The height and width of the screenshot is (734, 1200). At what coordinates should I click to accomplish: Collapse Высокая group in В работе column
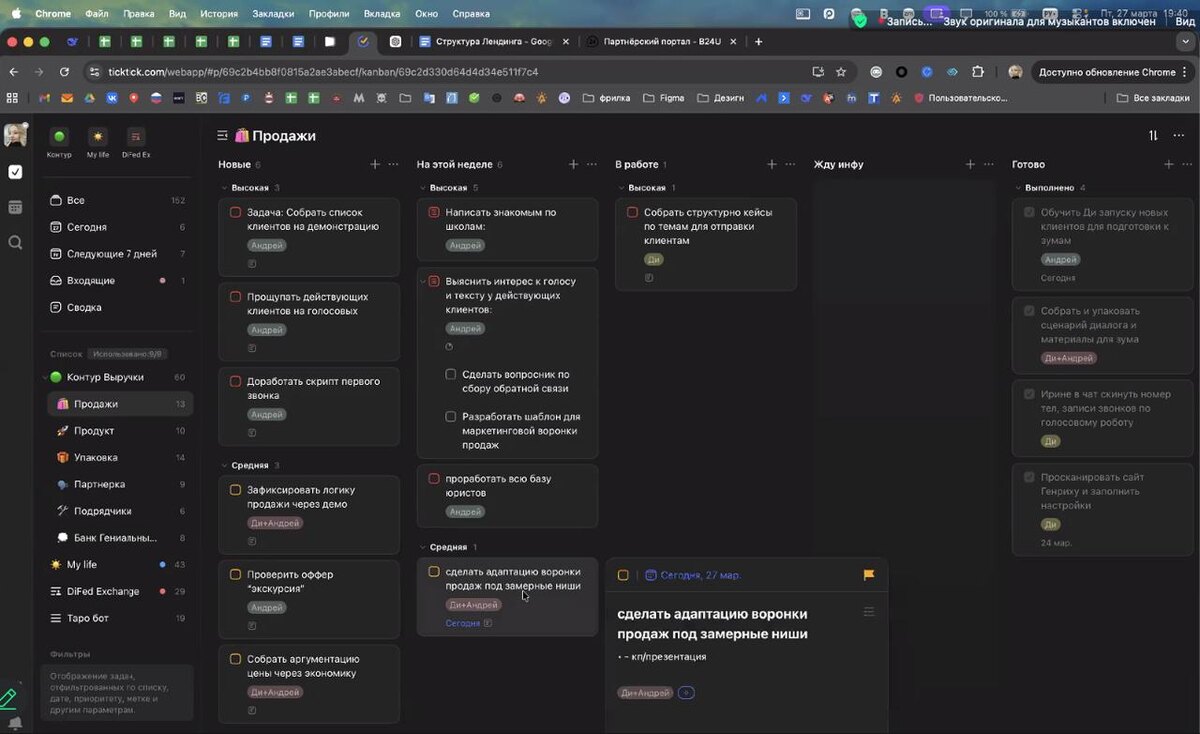(x=620, y=188)
